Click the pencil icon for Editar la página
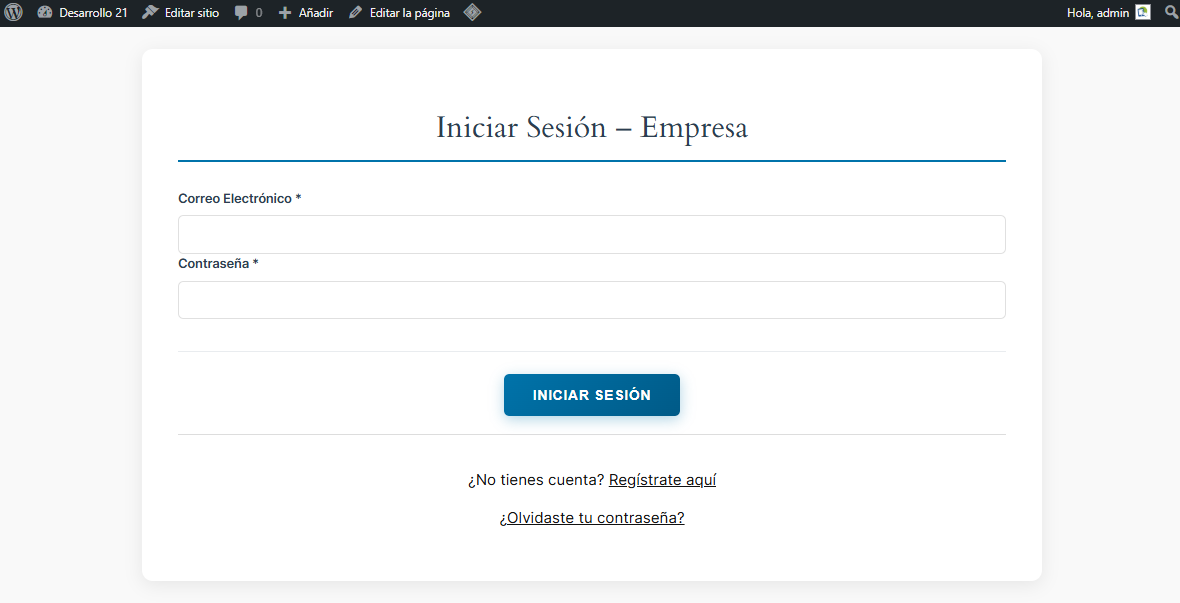1180x603 pixels. (356, 13)
